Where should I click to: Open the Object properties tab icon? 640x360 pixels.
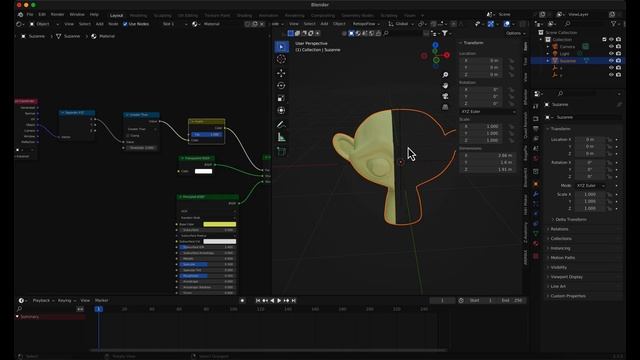(x=536, y=184)
